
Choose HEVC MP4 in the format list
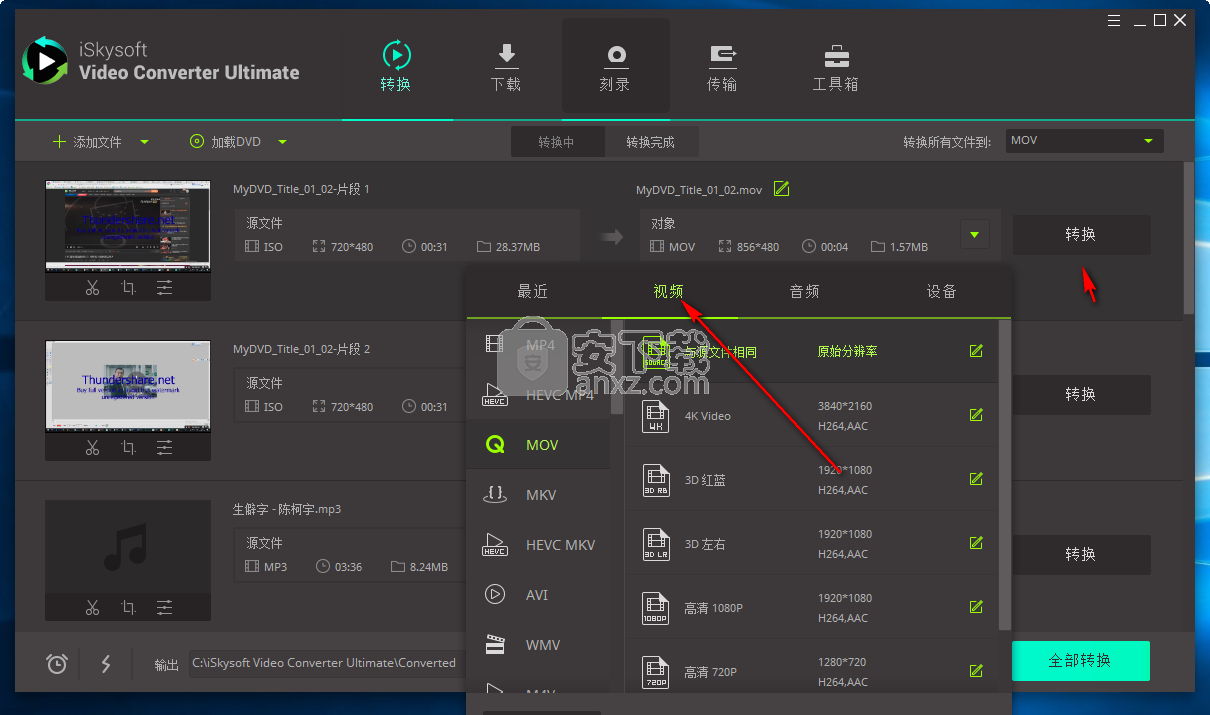(538, 395)
